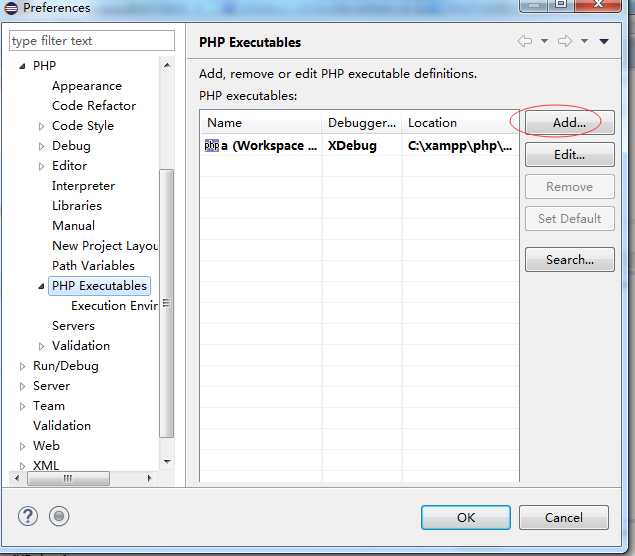The image size is (635, 556).
Task: Select Servers in the tree
Action: pyautogui.click(x=73, y=326)
